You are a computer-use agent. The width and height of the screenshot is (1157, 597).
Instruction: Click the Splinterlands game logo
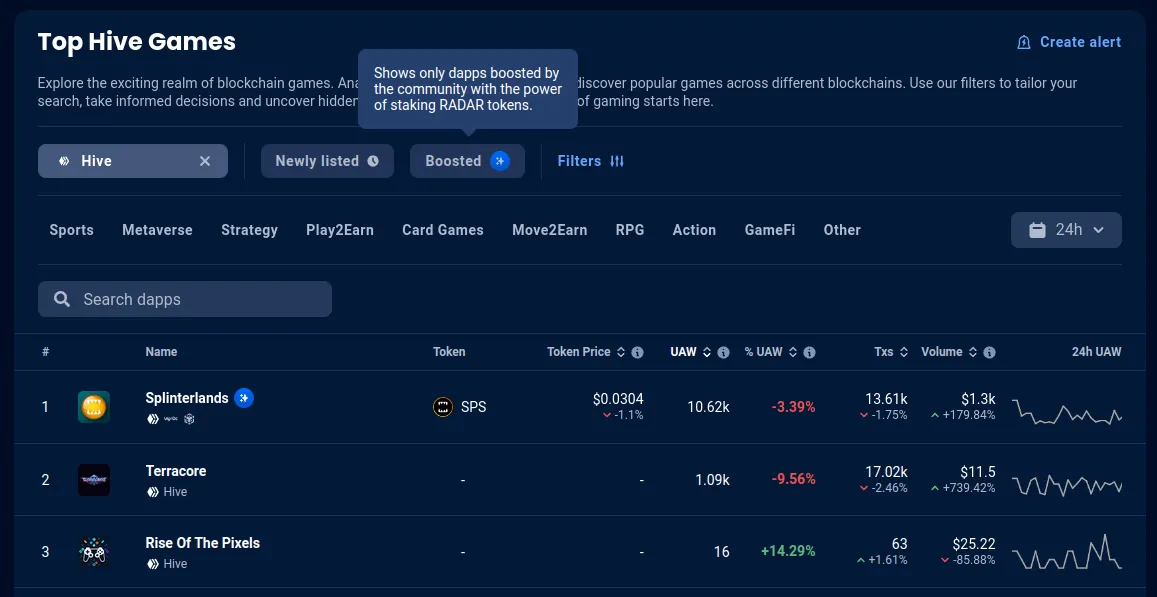[94, 407]
